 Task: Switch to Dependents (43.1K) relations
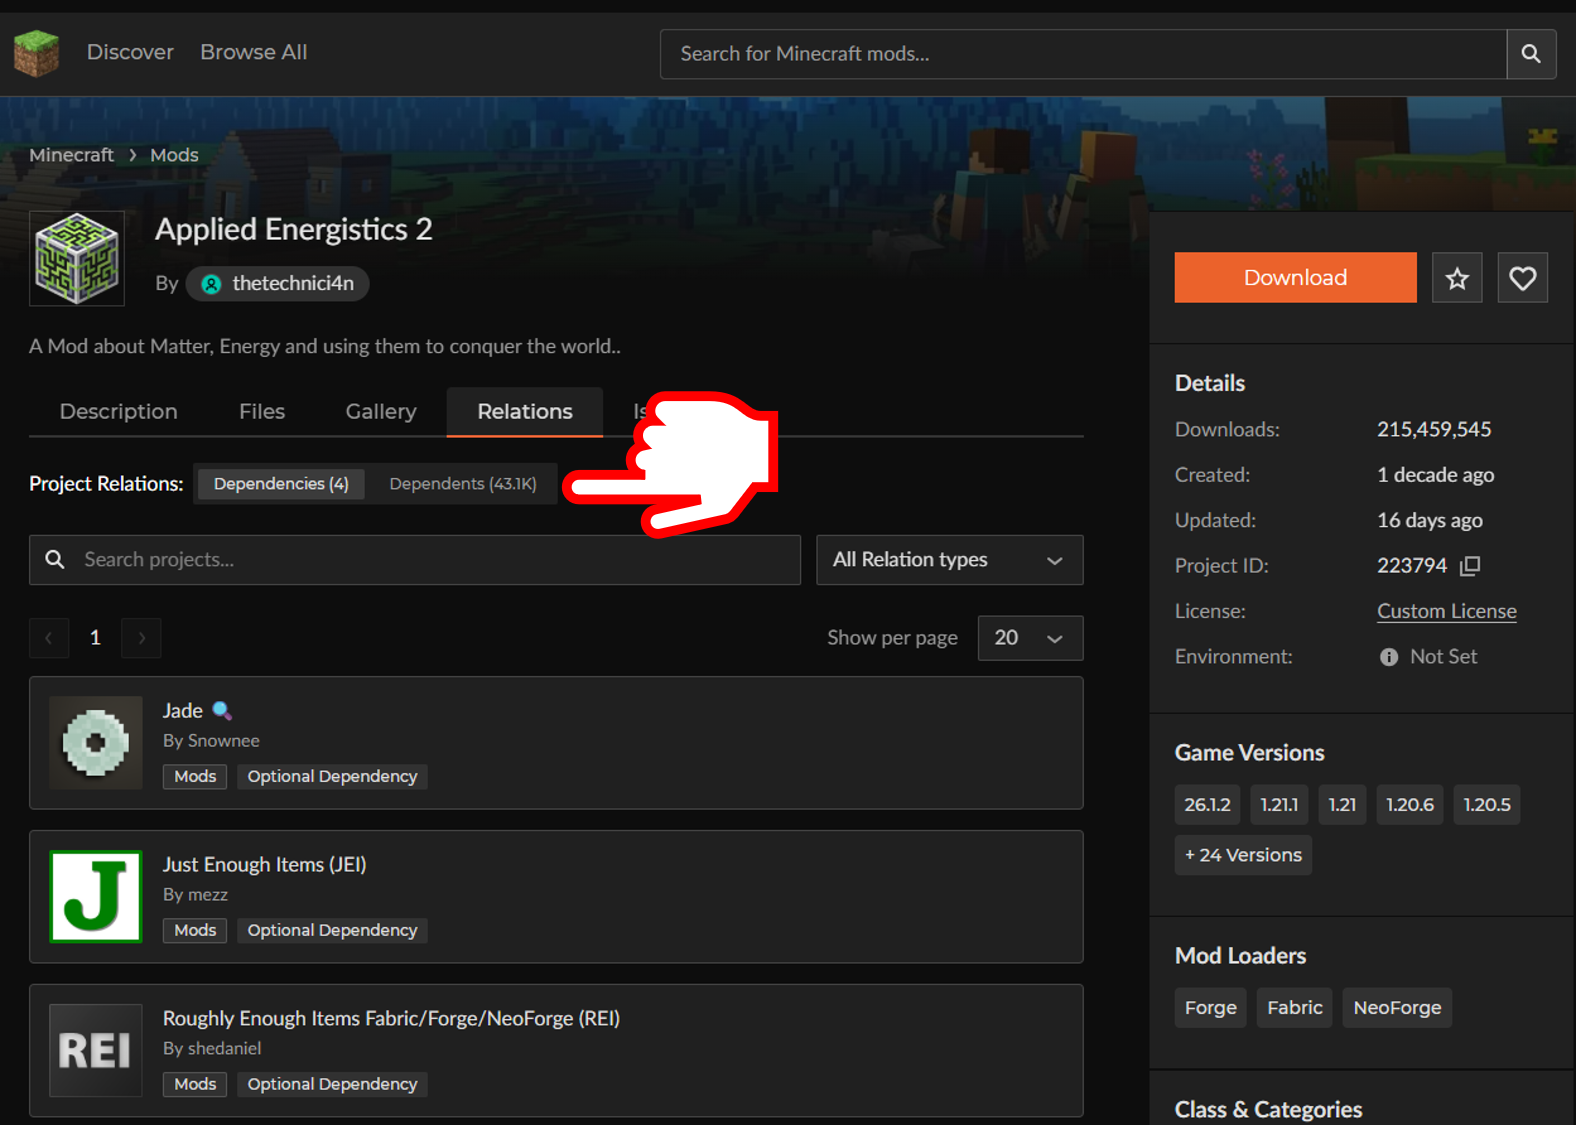(463, 484)
